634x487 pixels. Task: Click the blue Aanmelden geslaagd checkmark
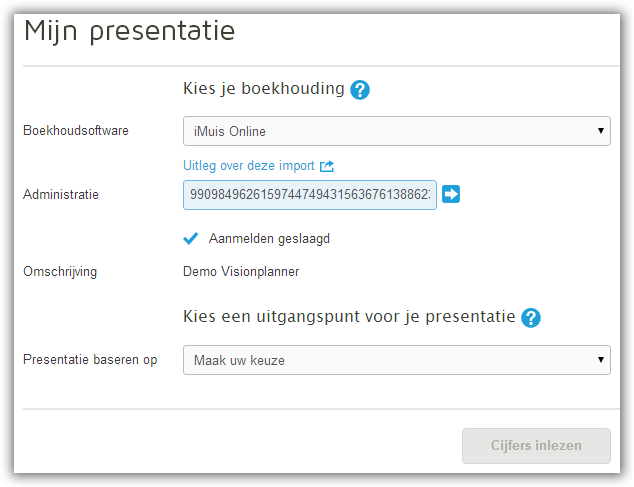pyautogui.click(x=190, y=239)
